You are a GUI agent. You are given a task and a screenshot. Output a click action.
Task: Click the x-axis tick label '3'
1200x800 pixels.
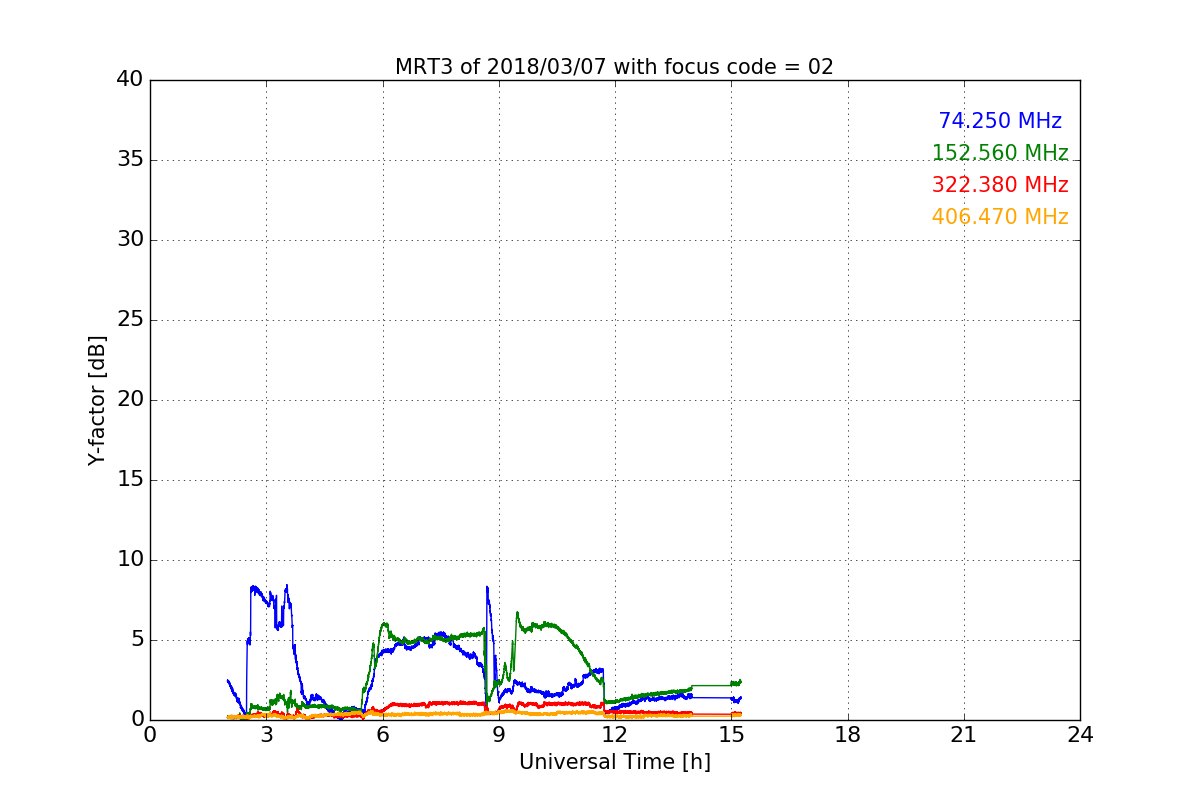tap(266, 735)
